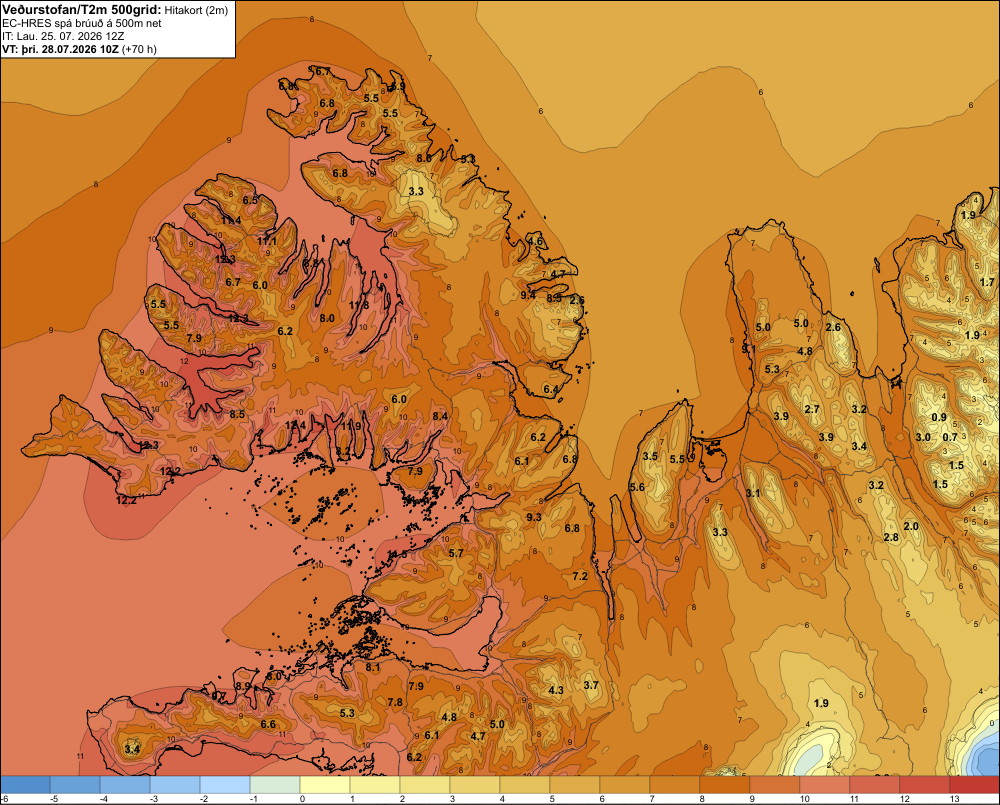Pick the legend swatch between 5 and 6
The image size is (1000, 805).
(575, 785)
